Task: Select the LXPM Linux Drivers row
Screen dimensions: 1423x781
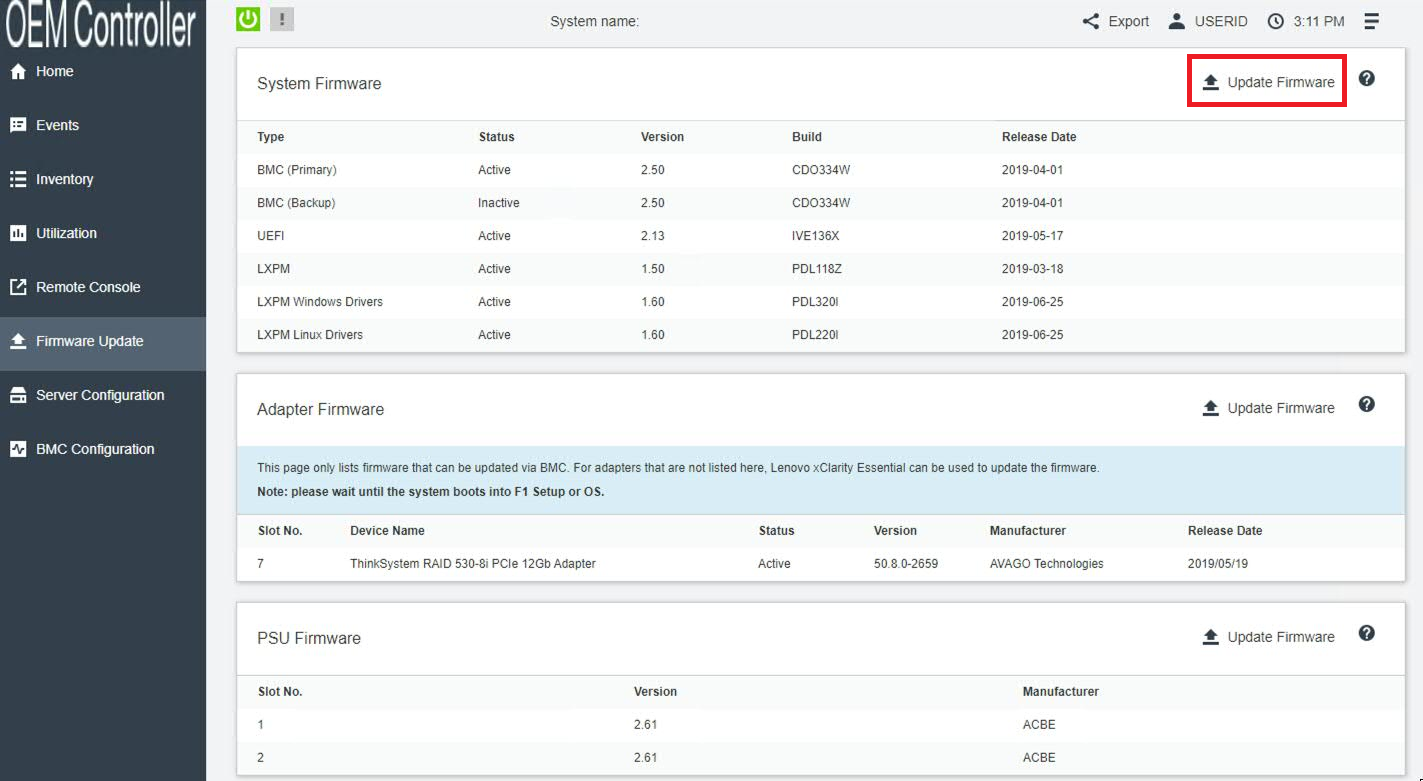Action: point(820,335)
